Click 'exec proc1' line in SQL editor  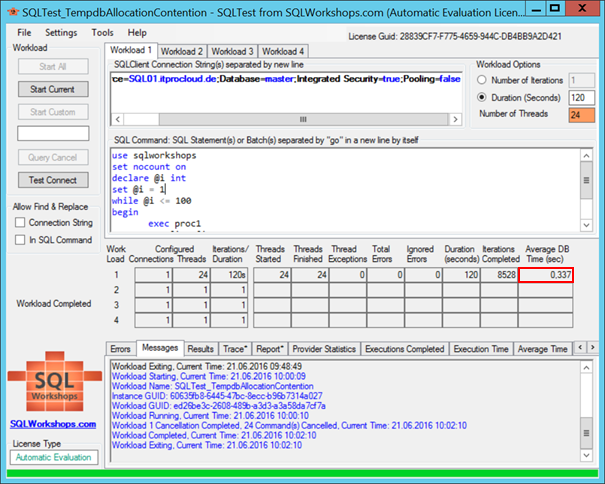coord(174,223)
